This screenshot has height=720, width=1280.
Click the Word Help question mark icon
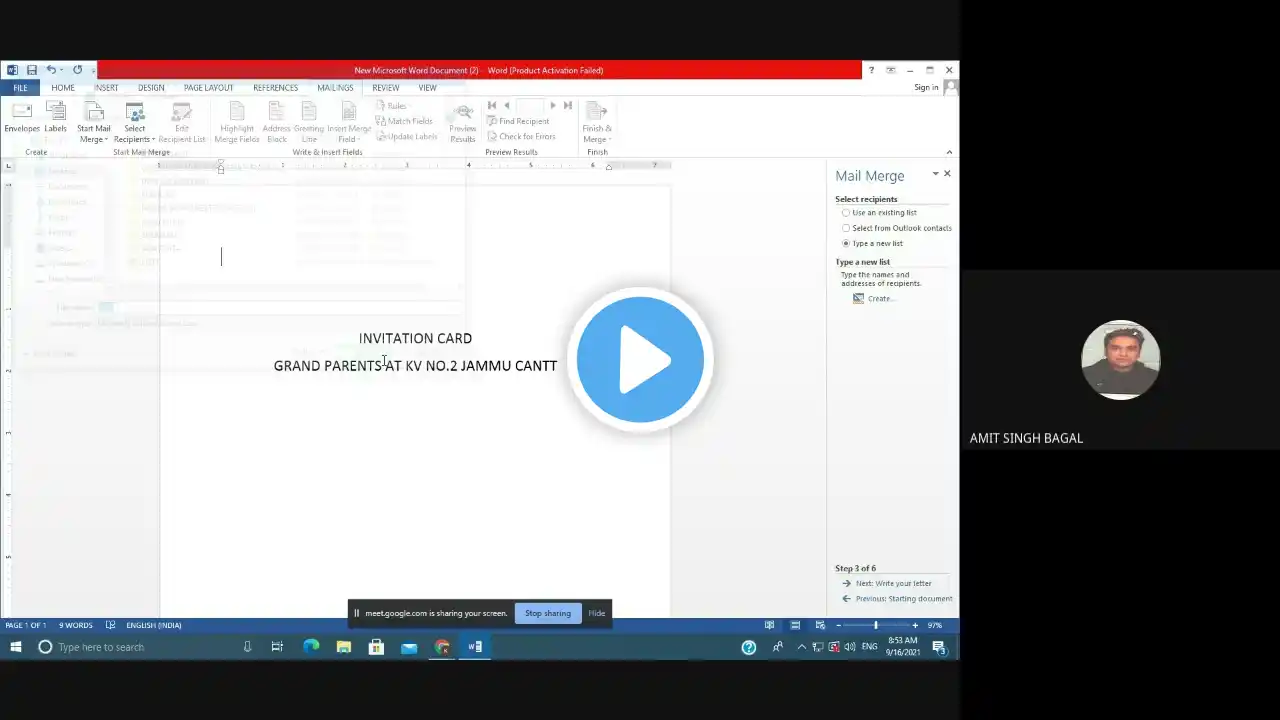click(871, 70)
